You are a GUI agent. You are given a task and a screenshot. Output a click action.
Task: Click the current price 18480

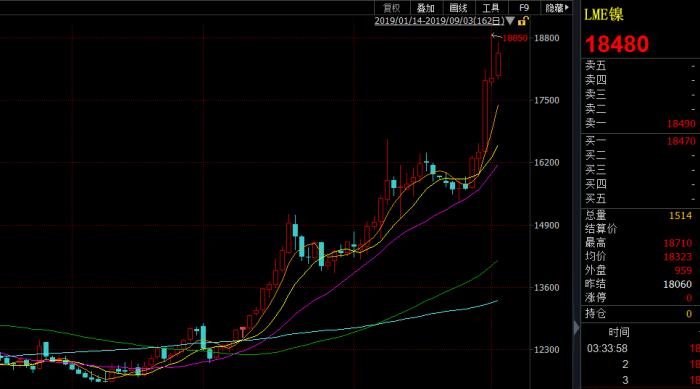pos(617,44)
